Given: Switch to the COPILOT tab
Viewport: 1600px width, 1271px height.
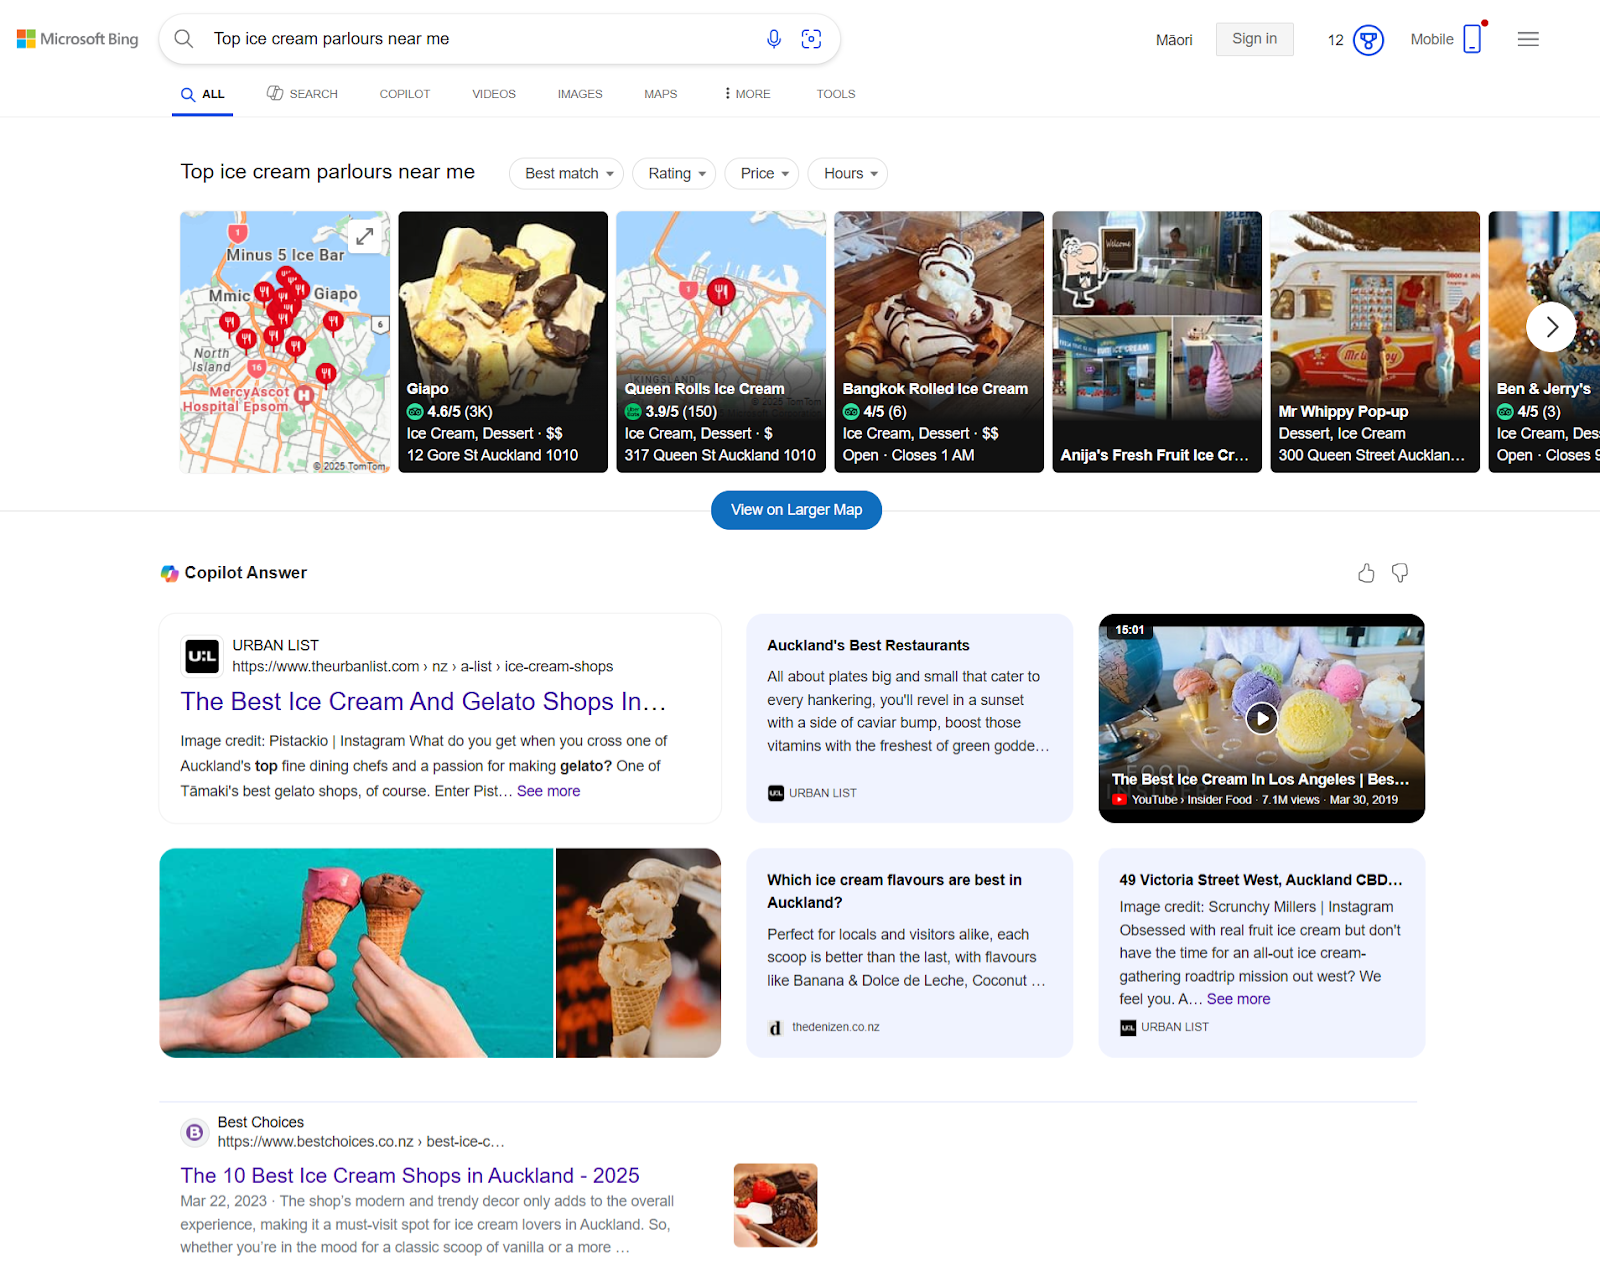Looking at the screenshot, I should (x=405, y=94).
